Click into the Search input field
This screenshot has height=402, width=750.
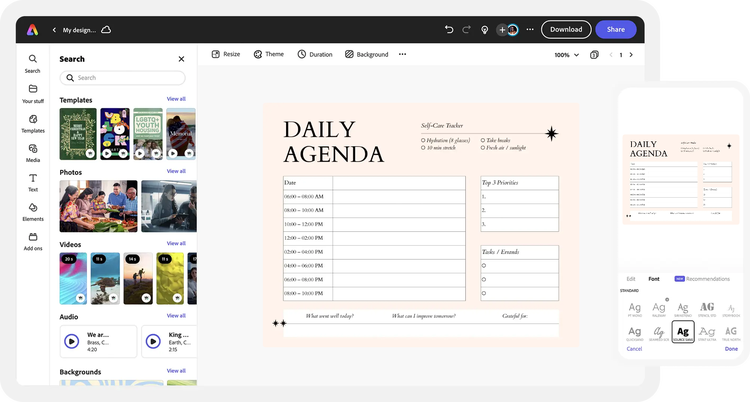tap(122, 78)
